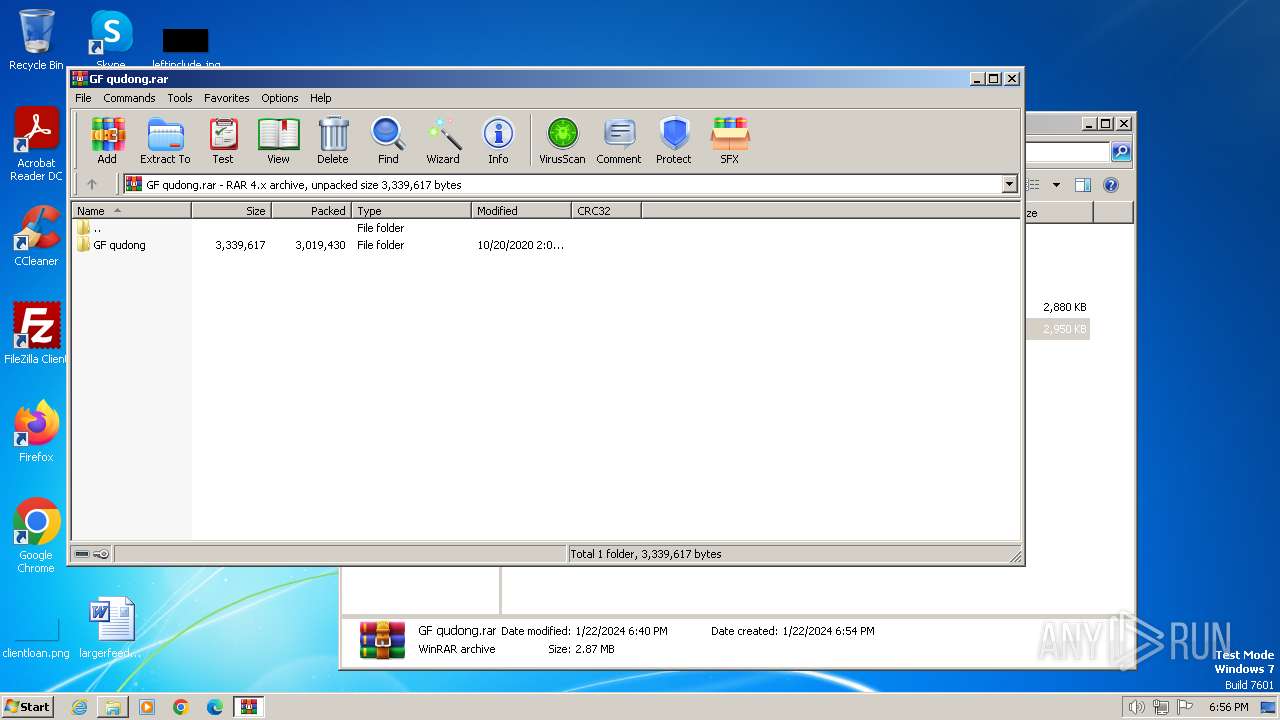Open the Explorer window help icon
Image resolution: width=1280 pixels, height=720 pixels.
click(1110, 185)
